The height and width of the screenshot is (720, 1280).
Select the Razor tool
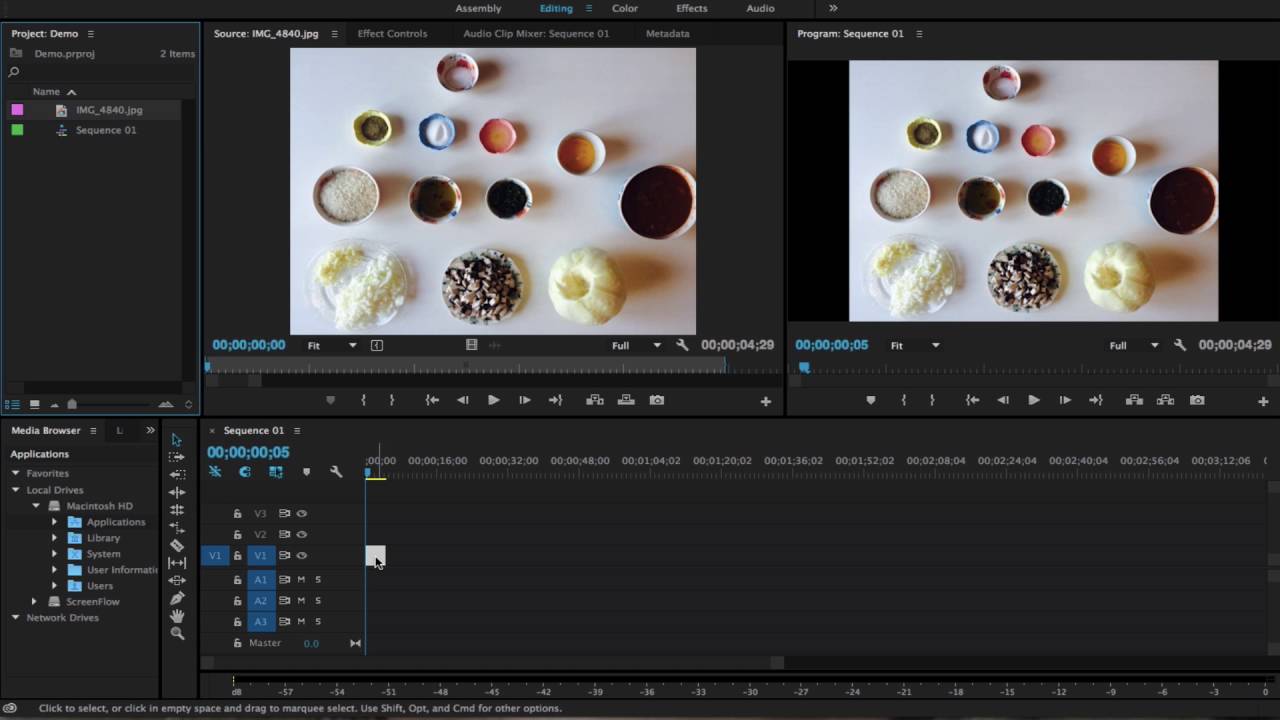pyautogui.click(x=177, y=545)
